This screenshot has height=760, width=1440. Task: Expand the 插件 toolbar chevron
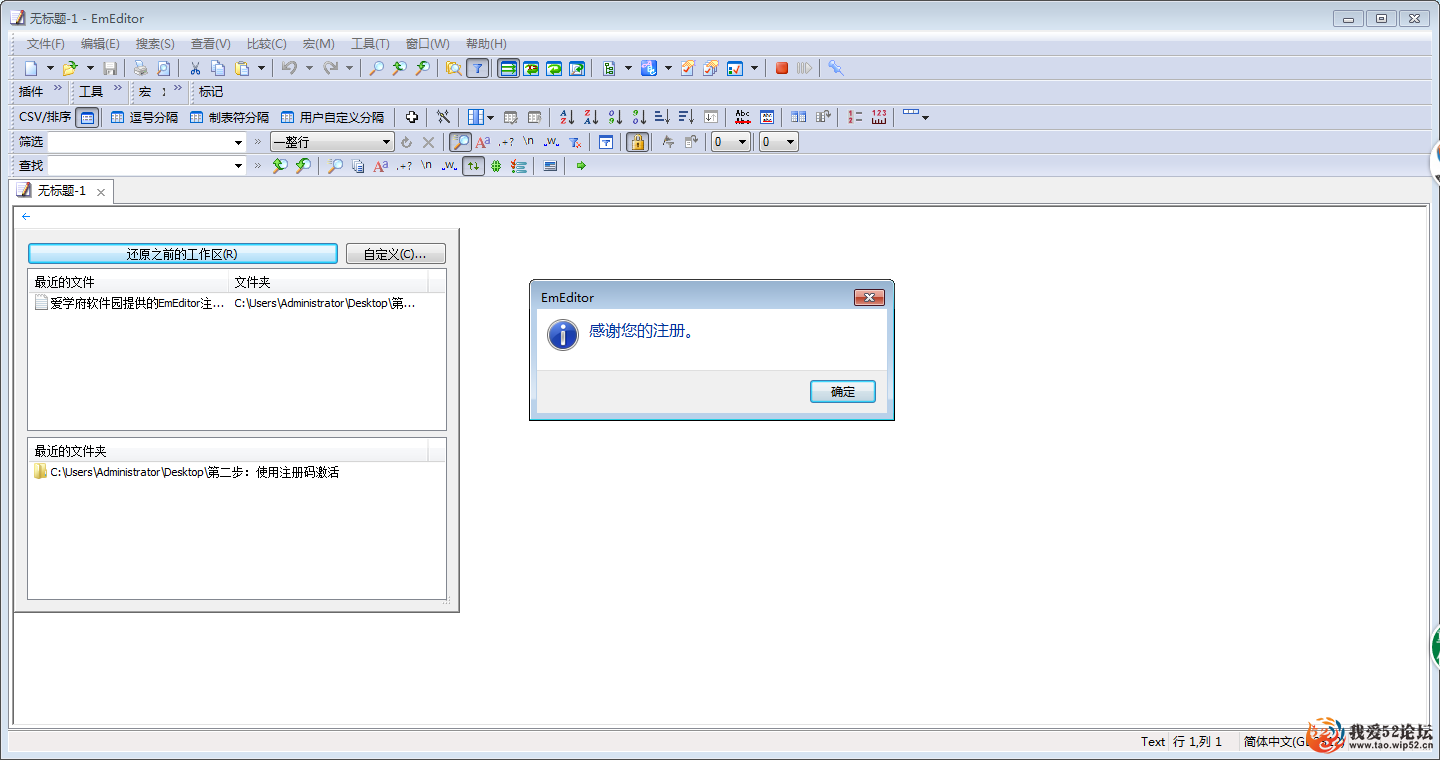pos(57,89)
